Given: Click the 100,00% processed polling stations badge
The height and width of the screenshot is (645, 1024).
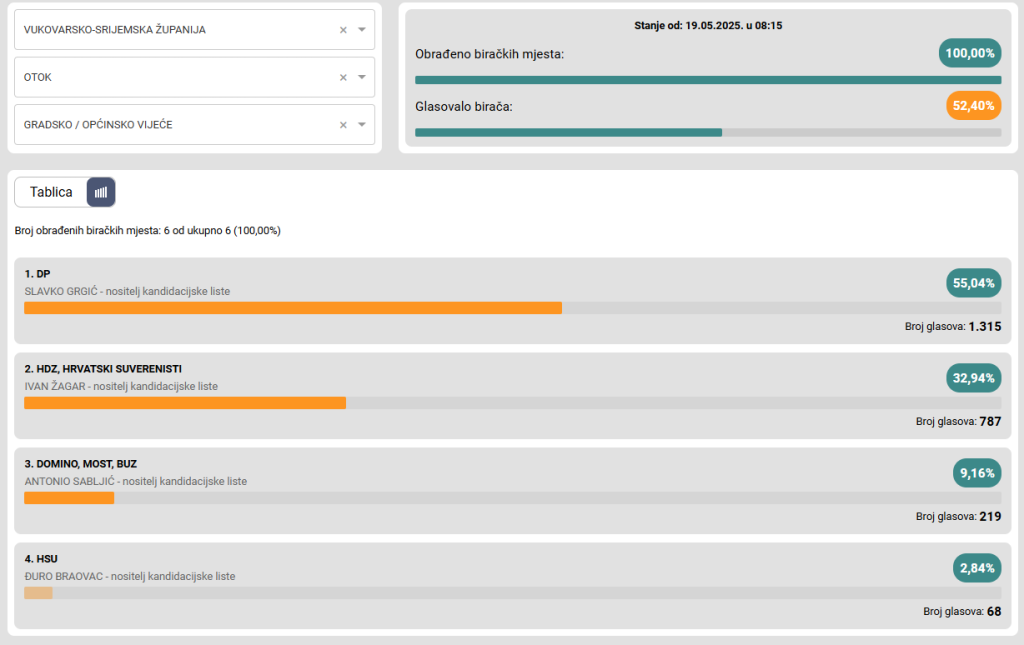Looking at the screenshot, I should (969, 53).
